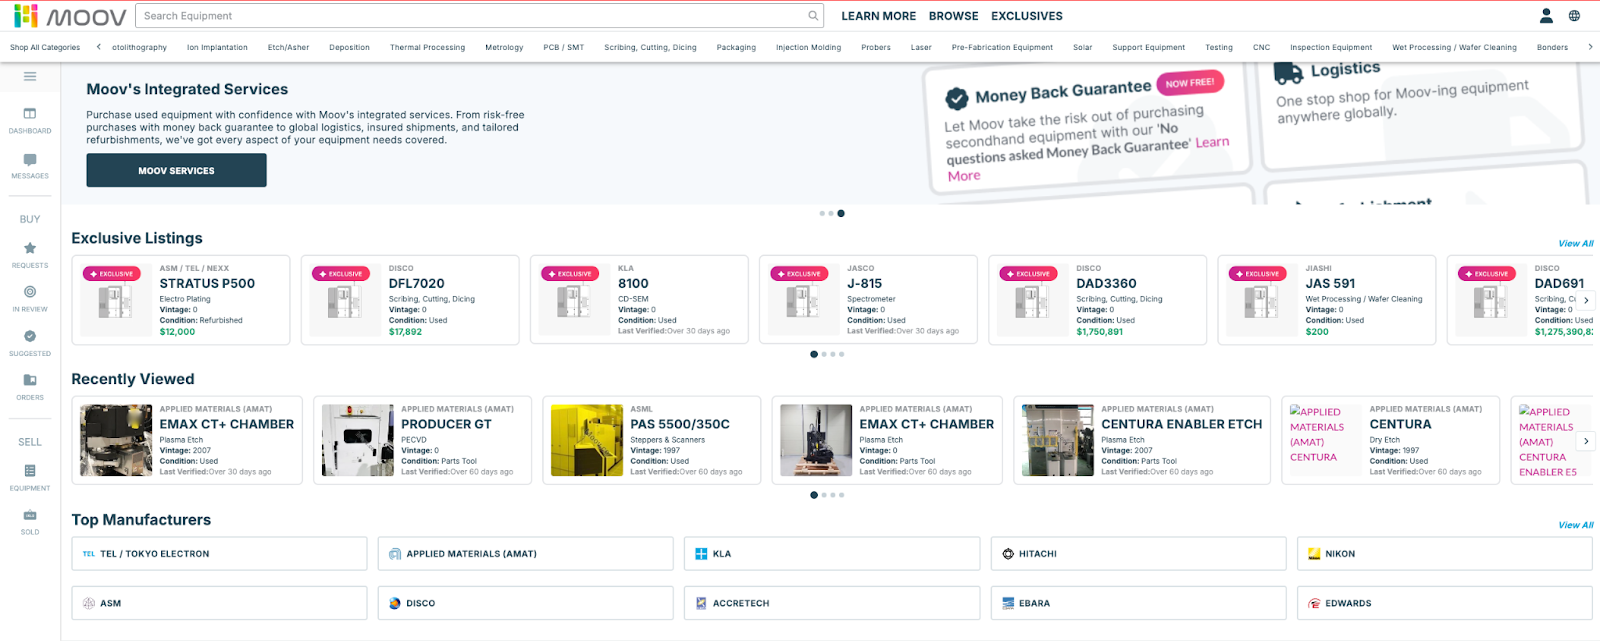Open PAS 5500/350C listing thumbnail

point(587,440)
